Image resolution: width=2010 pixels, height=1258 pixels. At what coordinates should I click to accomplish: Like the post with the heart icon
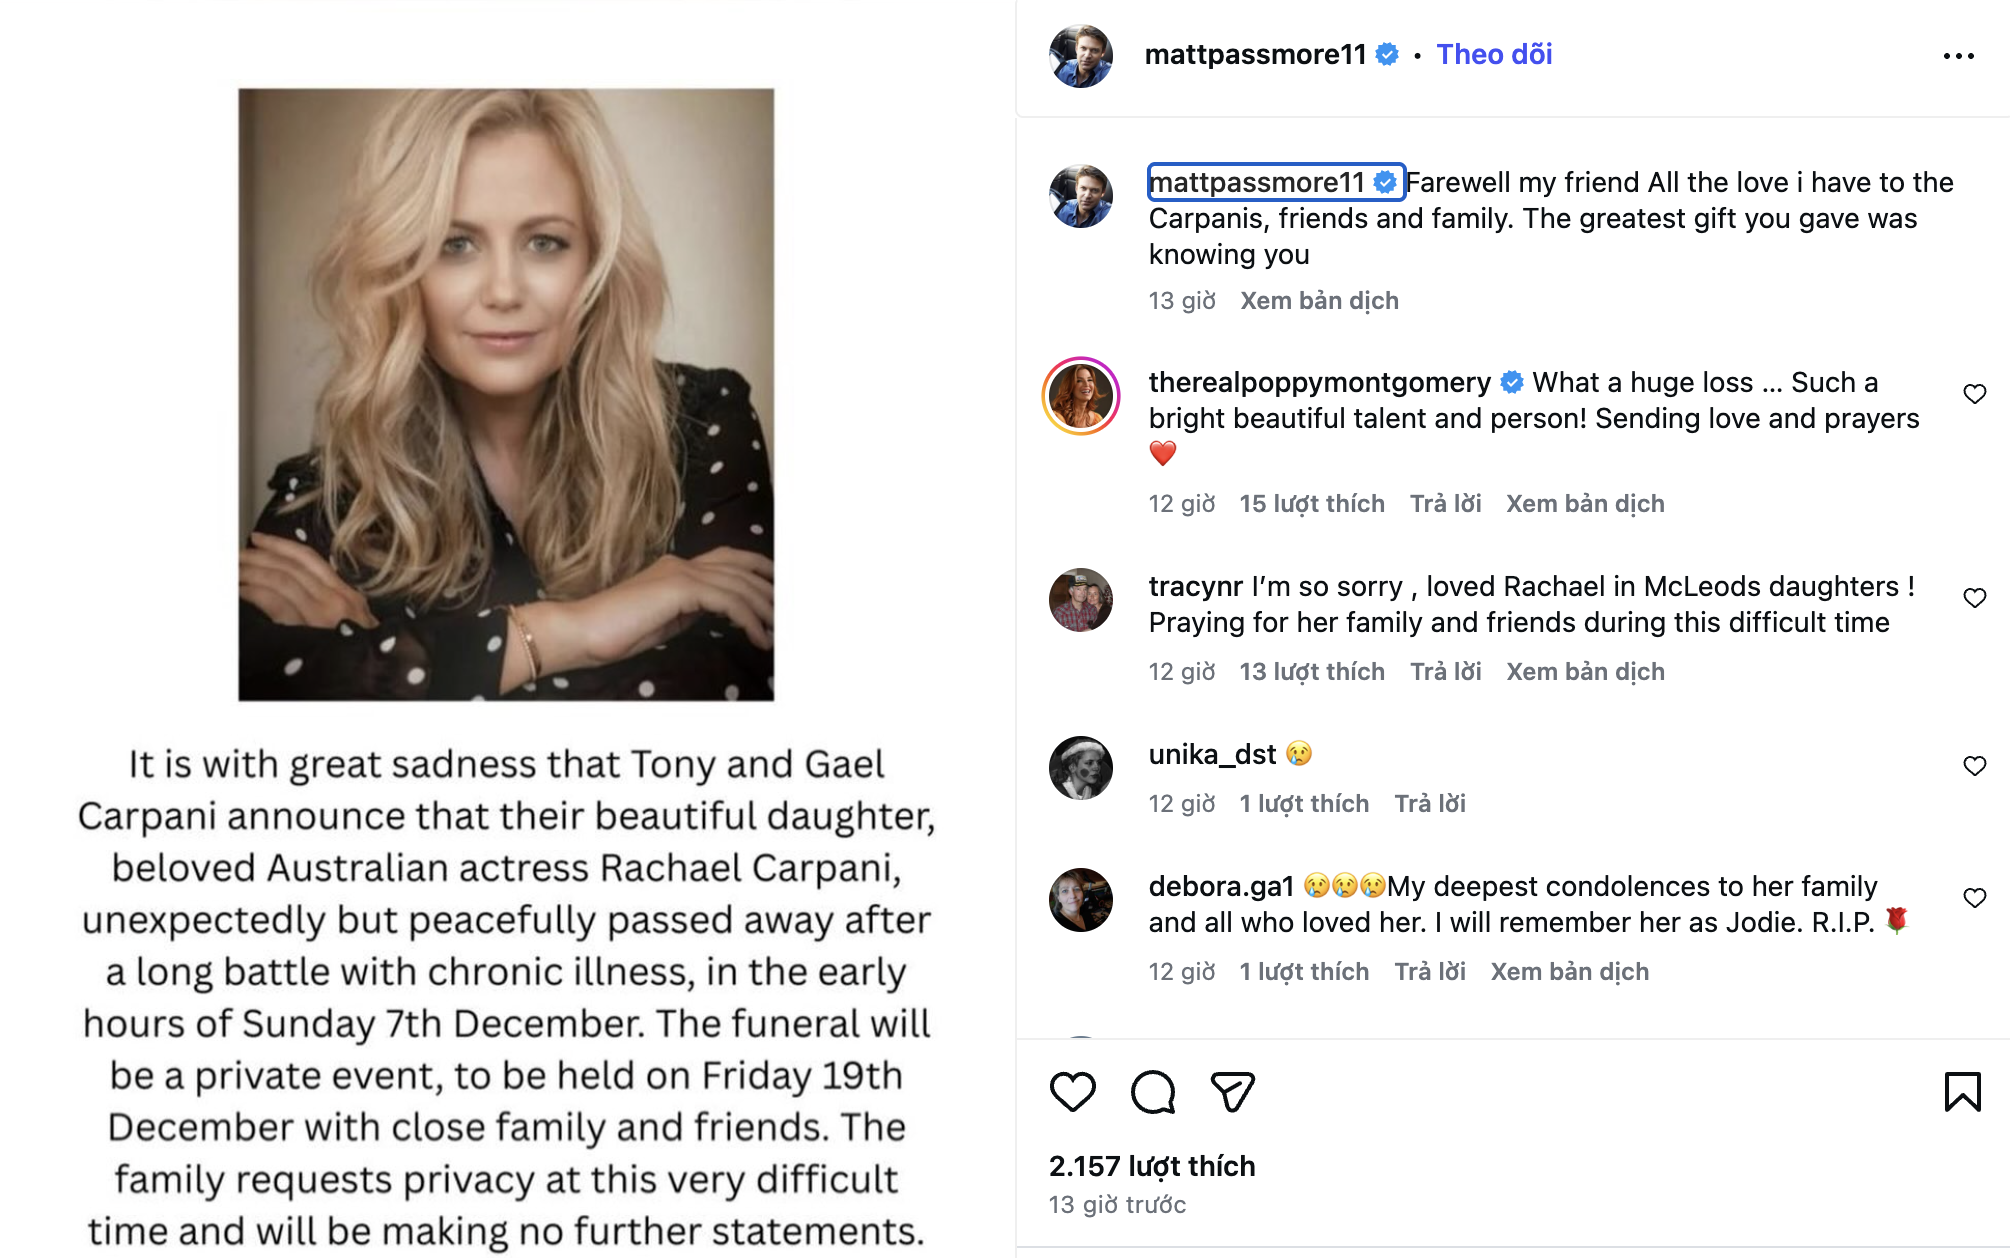point(1072,1091)
